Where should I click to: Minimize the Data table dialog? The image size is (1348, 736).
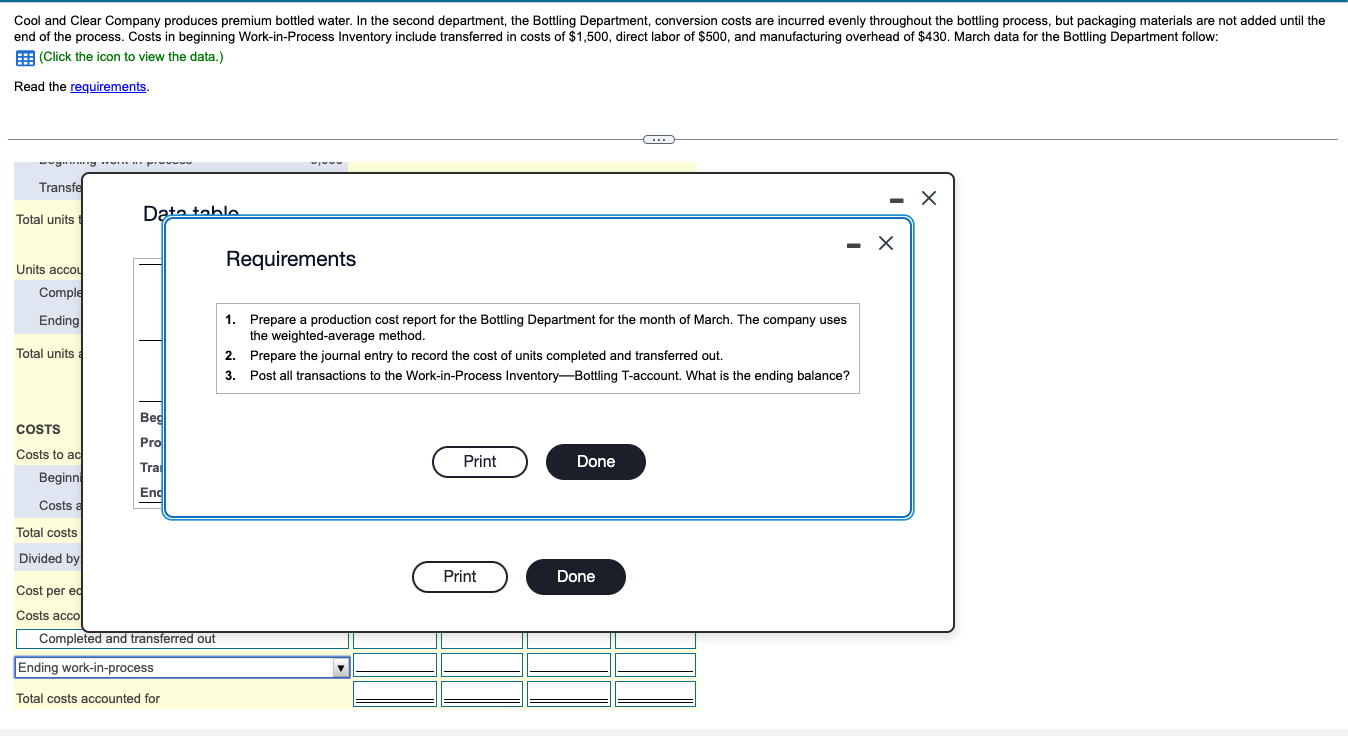tap(895, 198)
